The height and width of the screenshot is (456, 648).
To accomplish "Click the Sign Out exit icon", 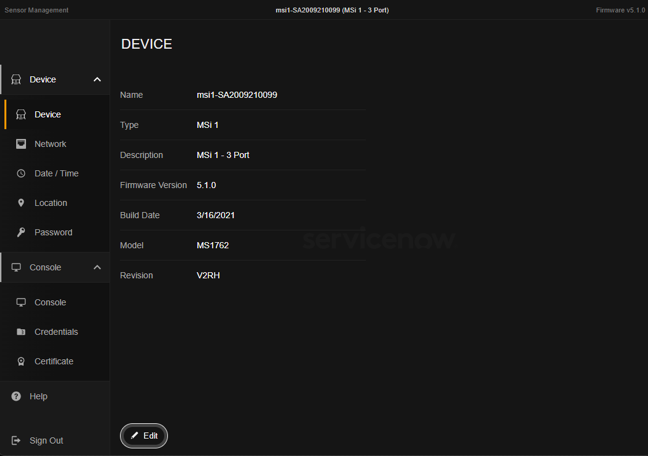I will click(16, 440).
